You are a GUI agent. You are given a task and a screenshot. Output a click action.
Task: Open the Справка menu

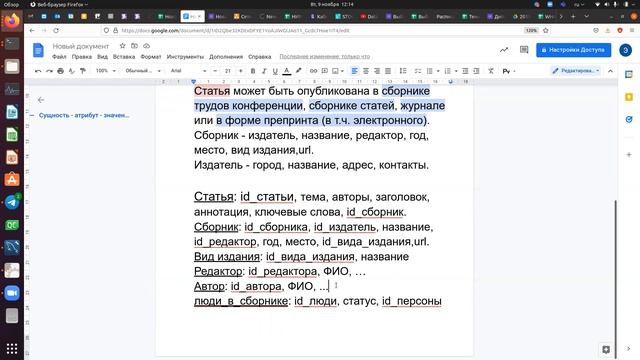pyautogui.click(x=260, y=57)
